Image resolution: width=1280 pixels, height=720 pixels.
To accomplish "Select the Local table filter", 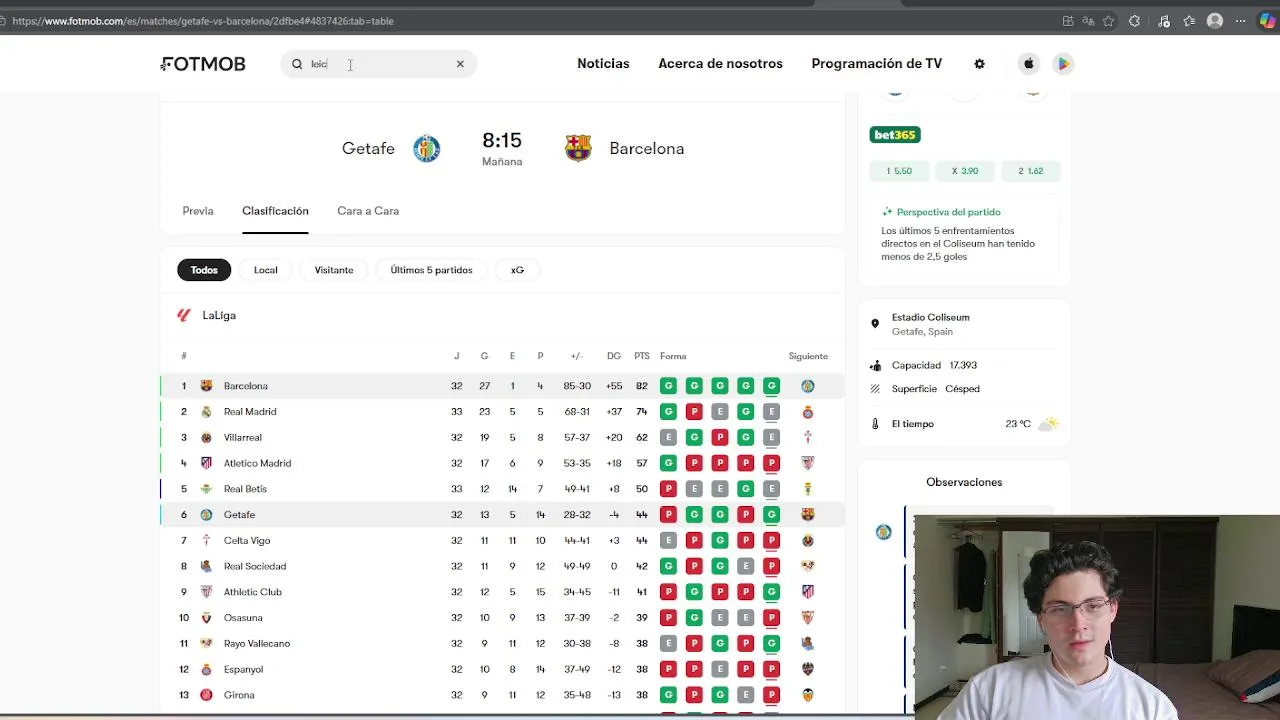I will (x=265, y=270).
